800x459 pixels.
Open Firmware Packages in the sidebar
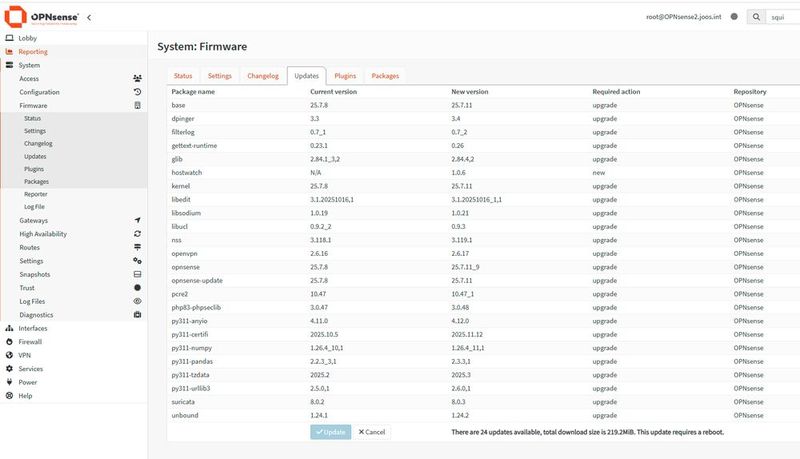pos(36,181)
